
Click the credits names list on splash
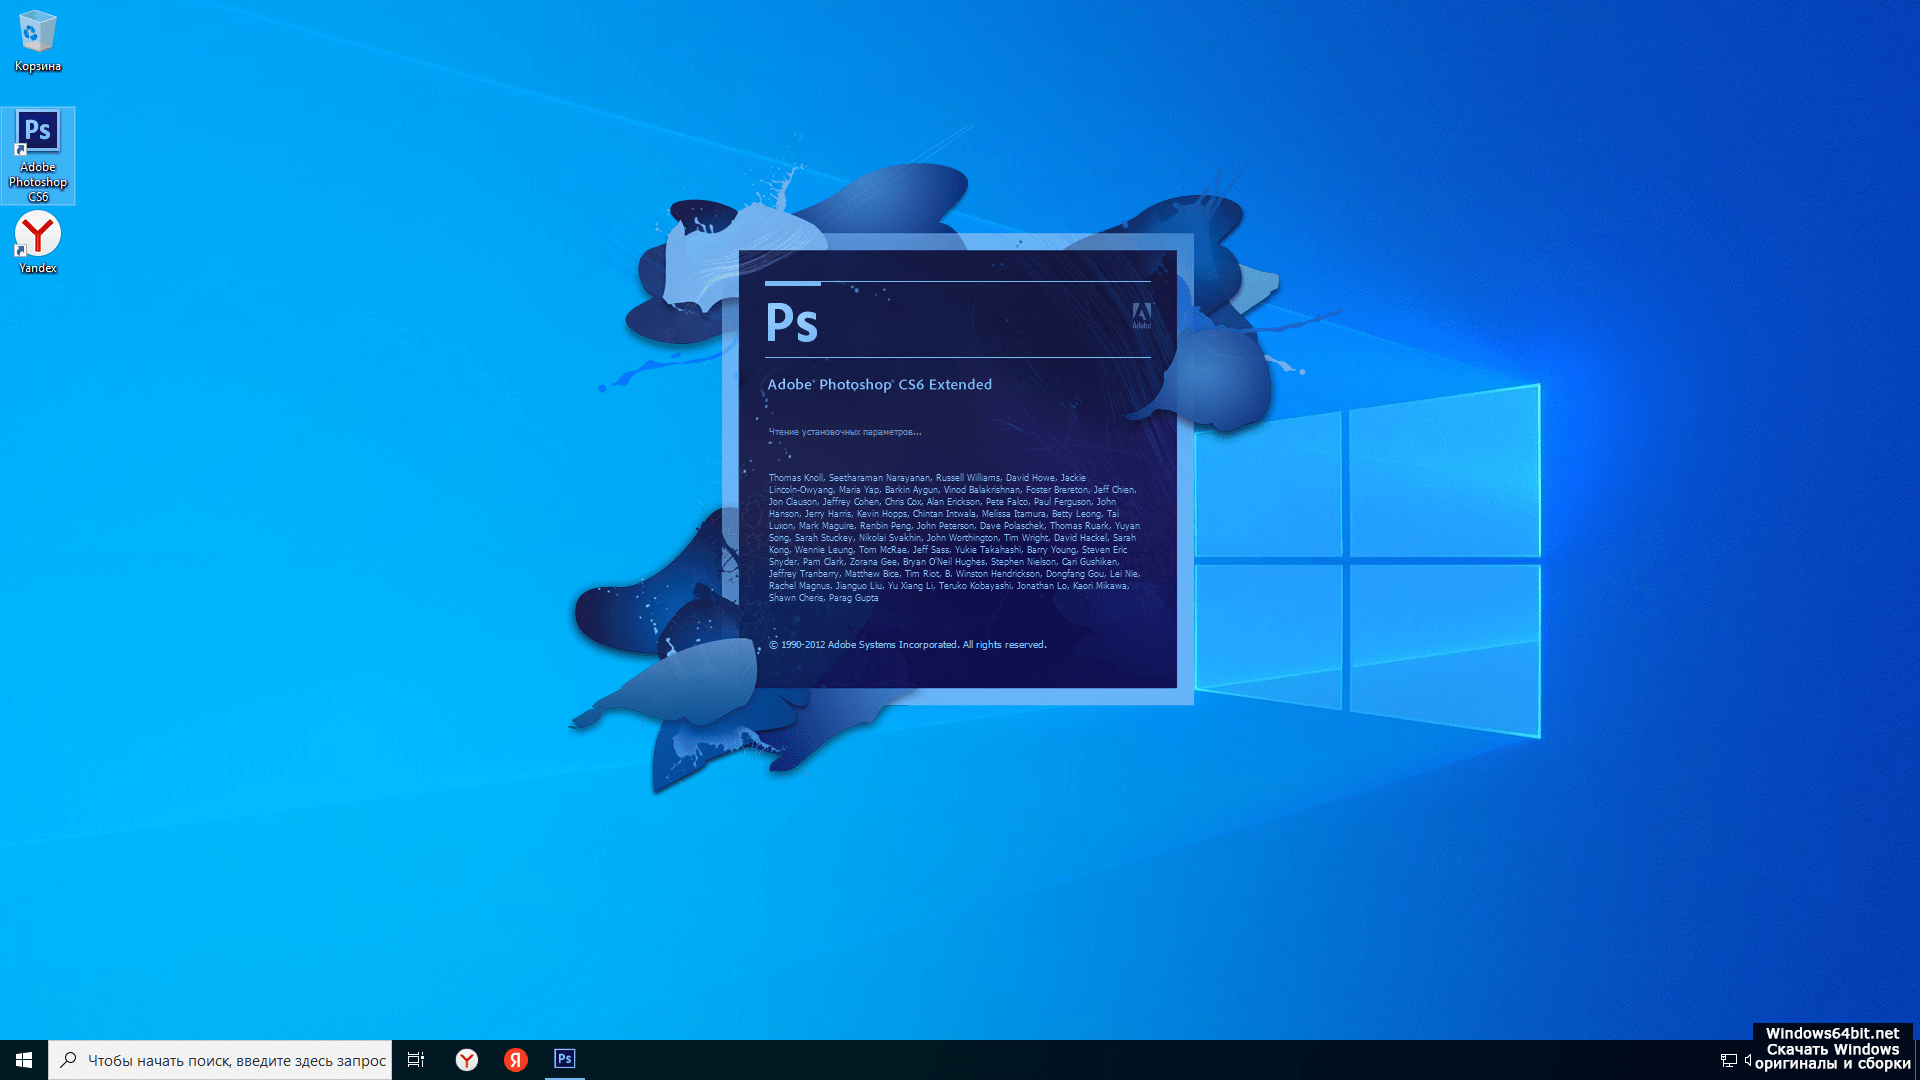coord(953,538)
